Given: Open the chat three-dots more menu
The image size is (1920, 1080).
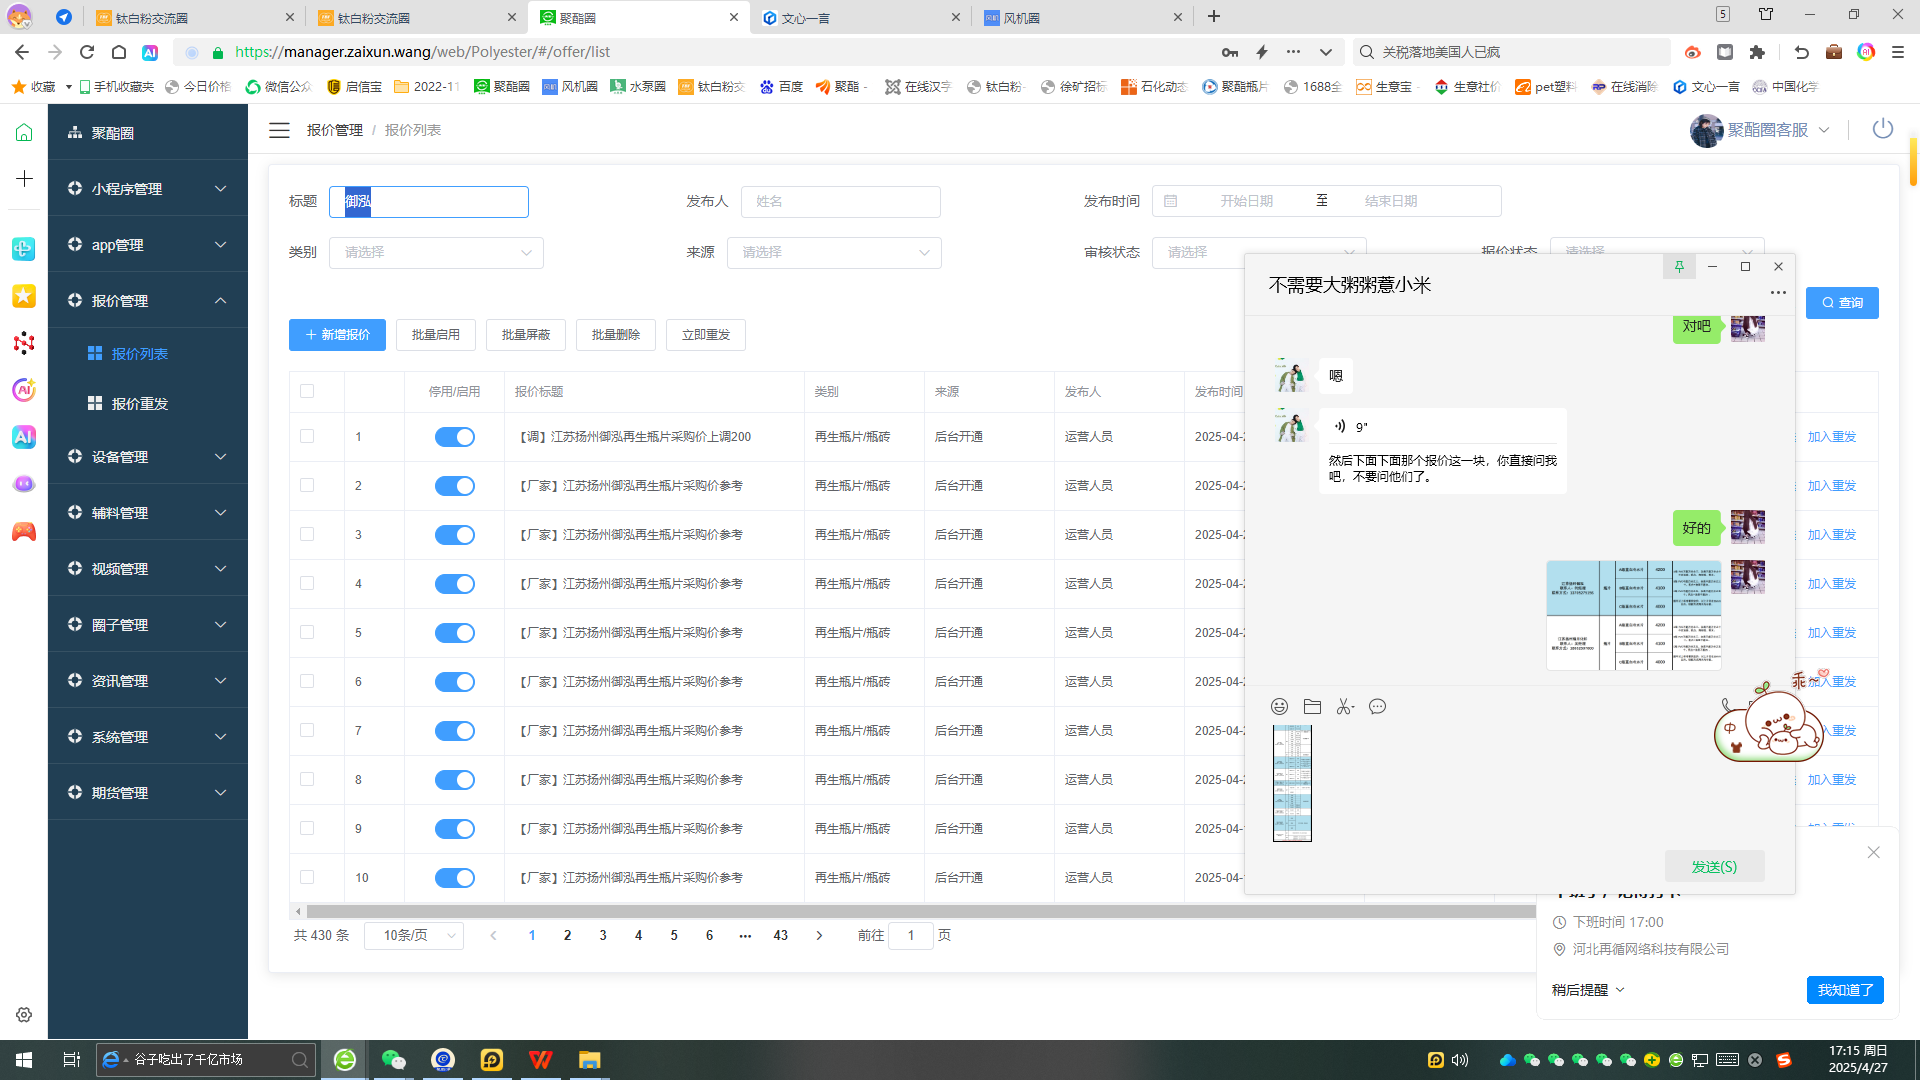Looking at the screenshot, I should [1777, 293].
